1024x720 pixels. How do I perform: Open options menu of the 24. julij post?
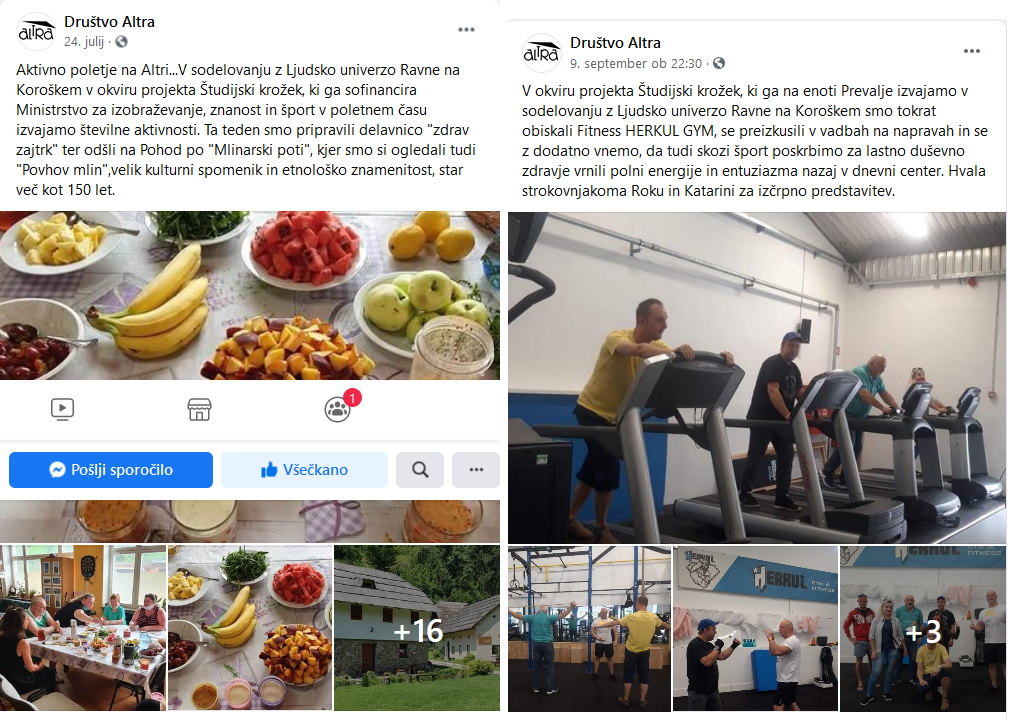pyautogui.click(x=466, y=29)
